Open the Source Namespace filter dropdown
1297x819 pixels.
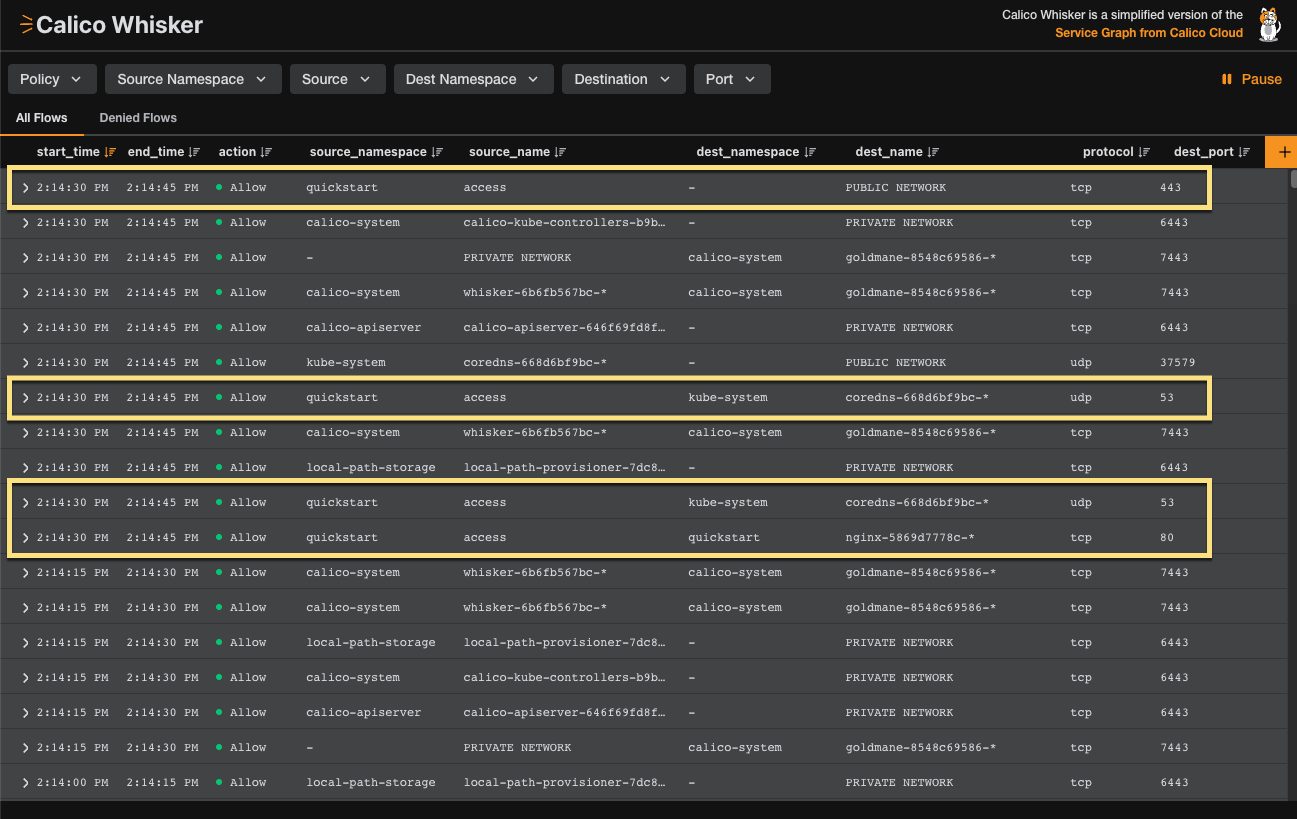pyautogui.click(x=192, y=79)
